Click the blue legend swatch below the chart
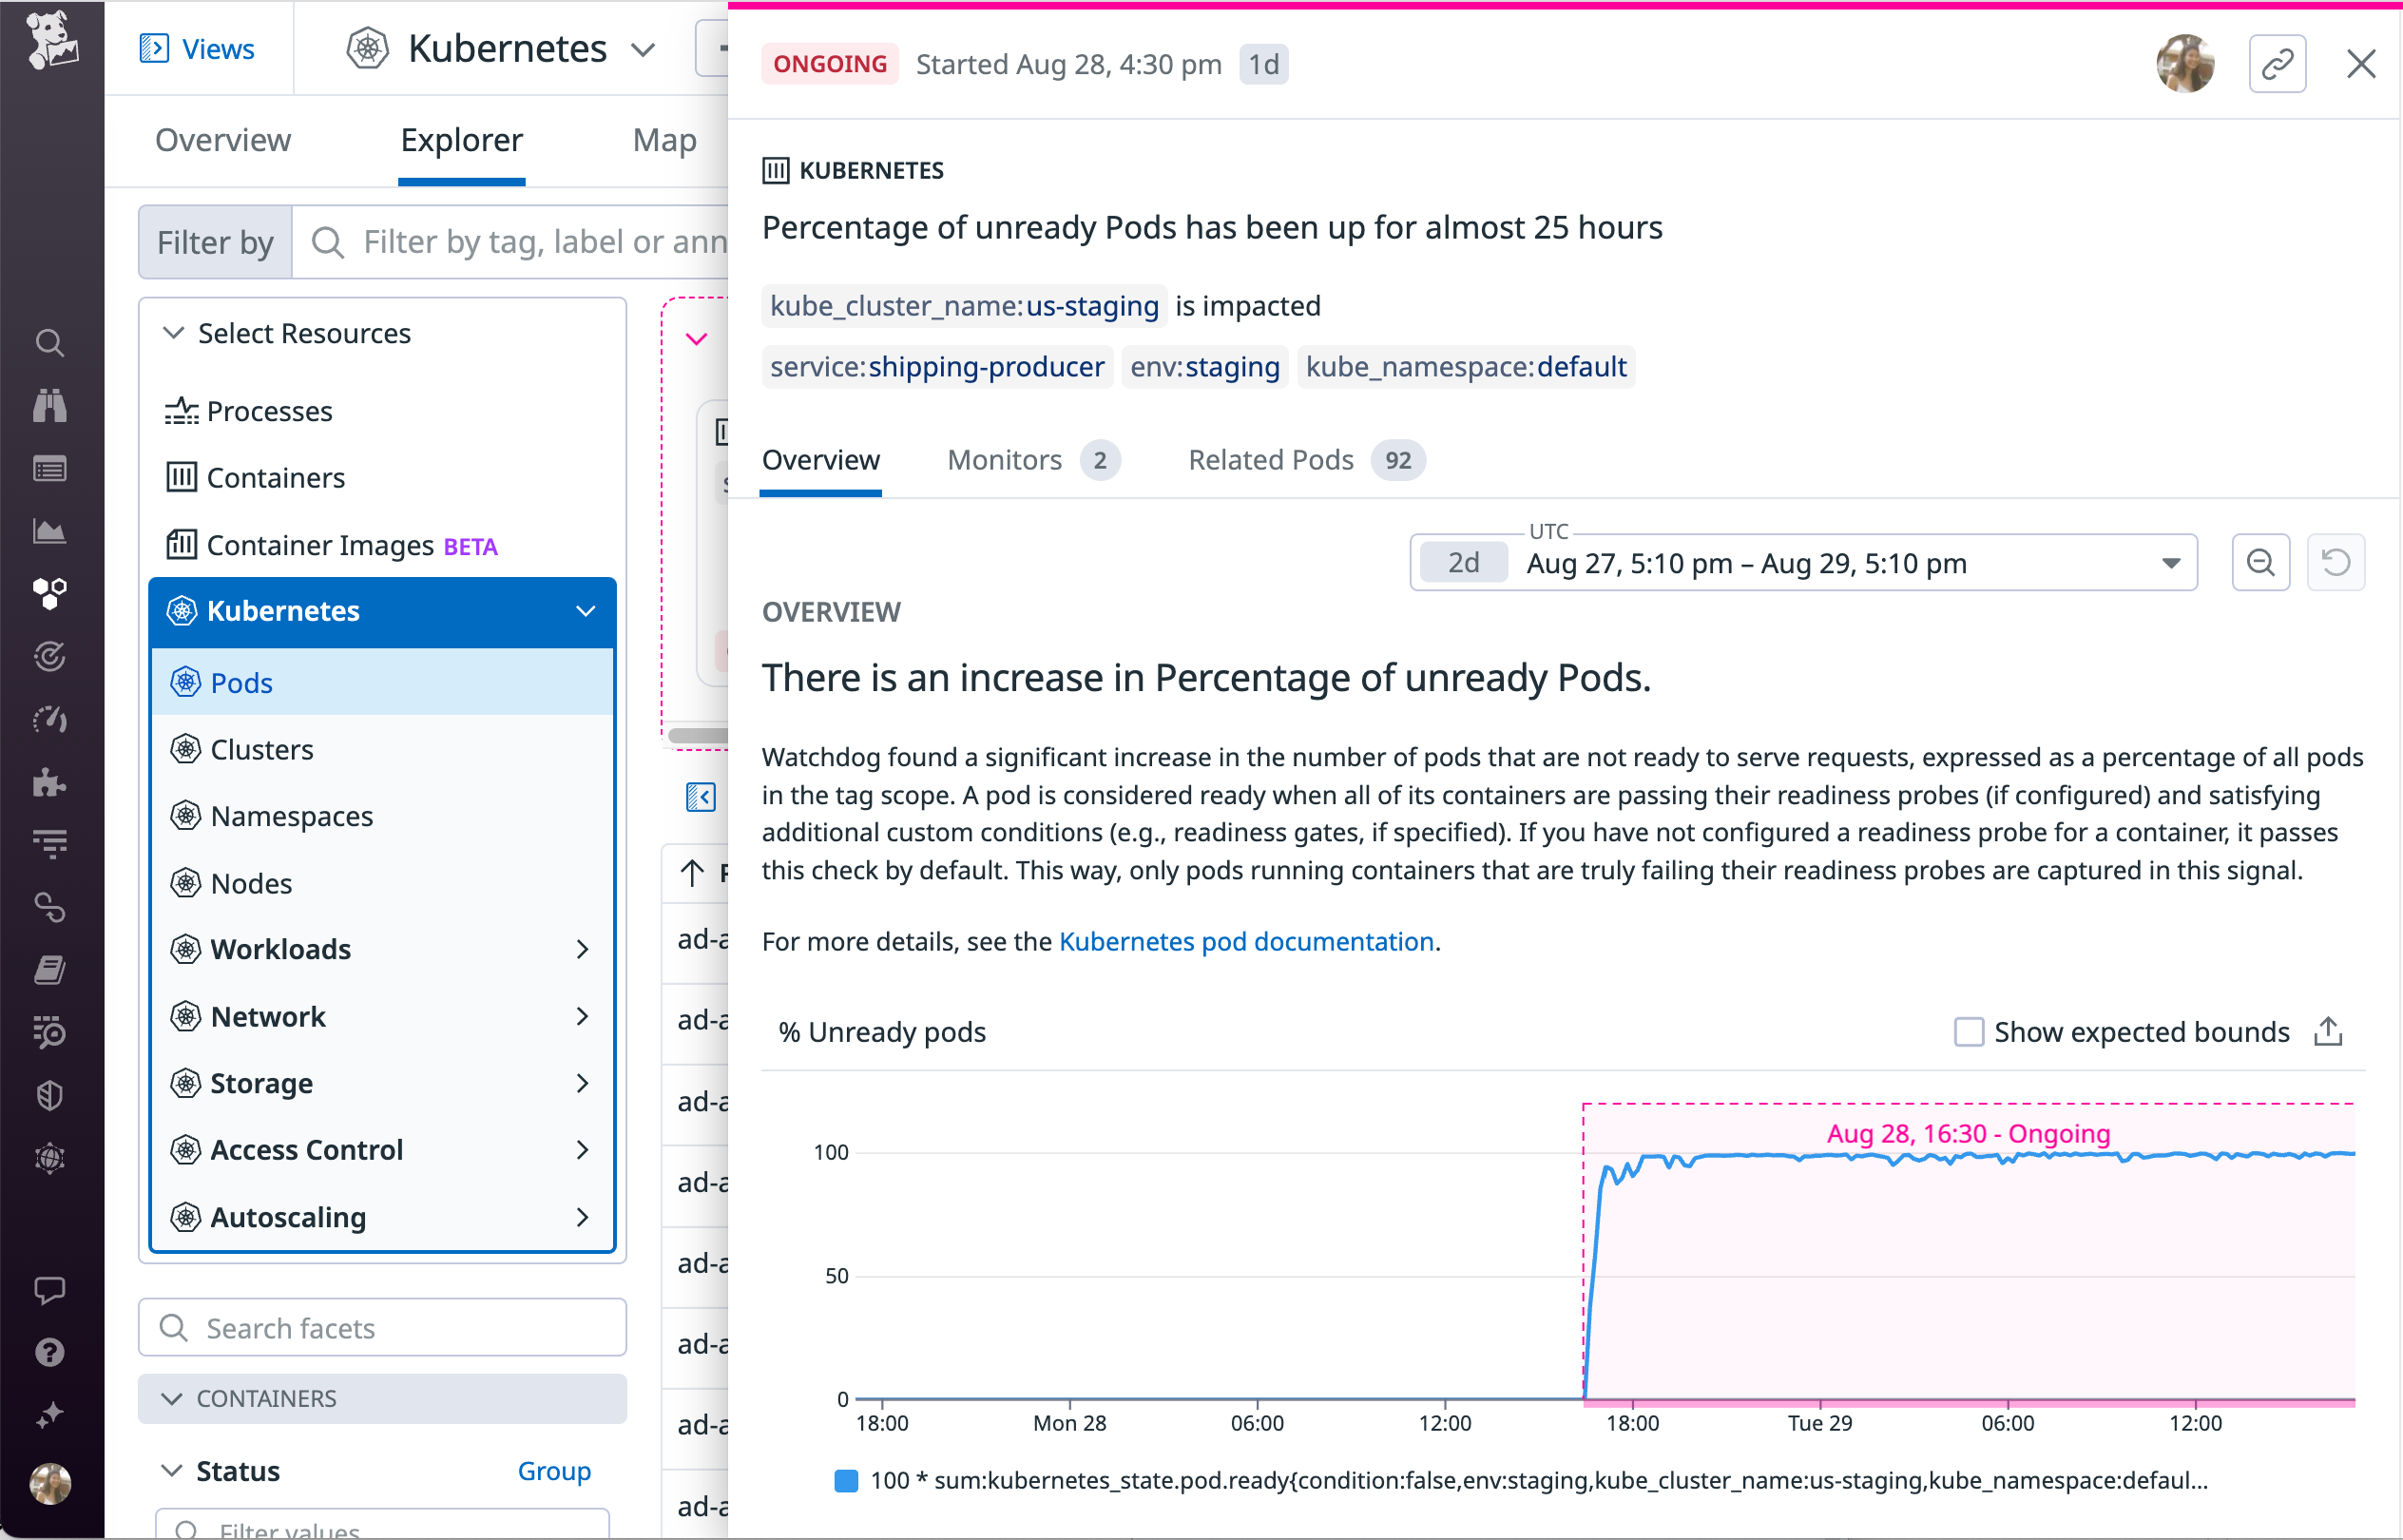This screenshot has width=2403, height=1540. pyautogui.click(x=846, y=1481)
